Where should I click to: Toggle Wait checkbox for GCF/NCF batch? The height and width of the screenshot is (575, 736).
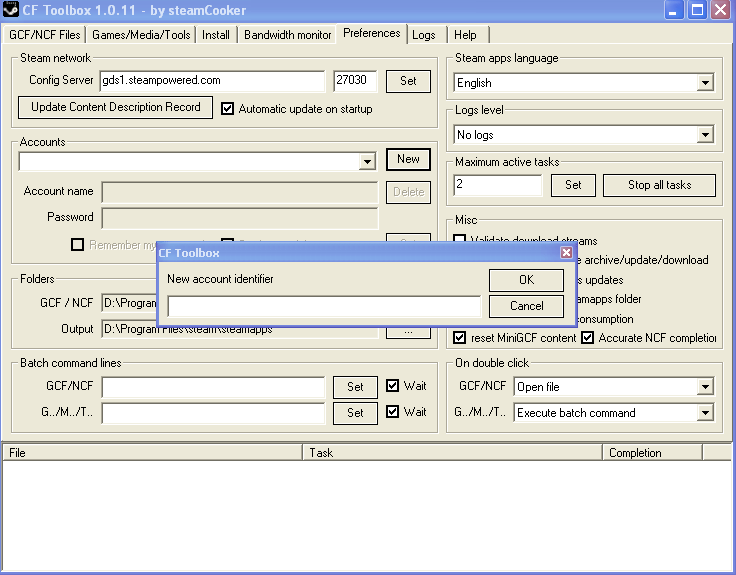click(392, 385)
